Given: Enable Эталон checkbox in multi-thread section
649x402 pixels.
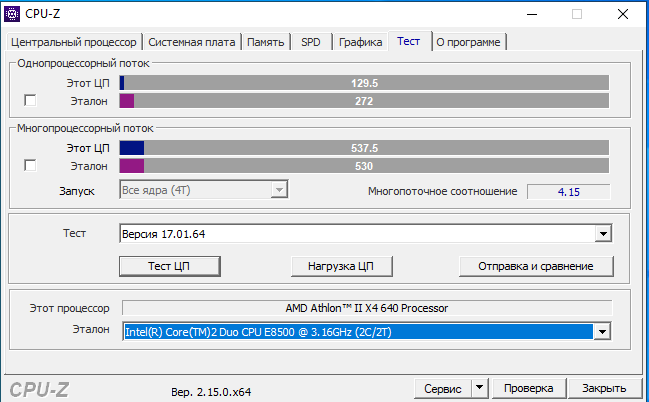Looking at the screenshot, I should (x=30, y=166).
